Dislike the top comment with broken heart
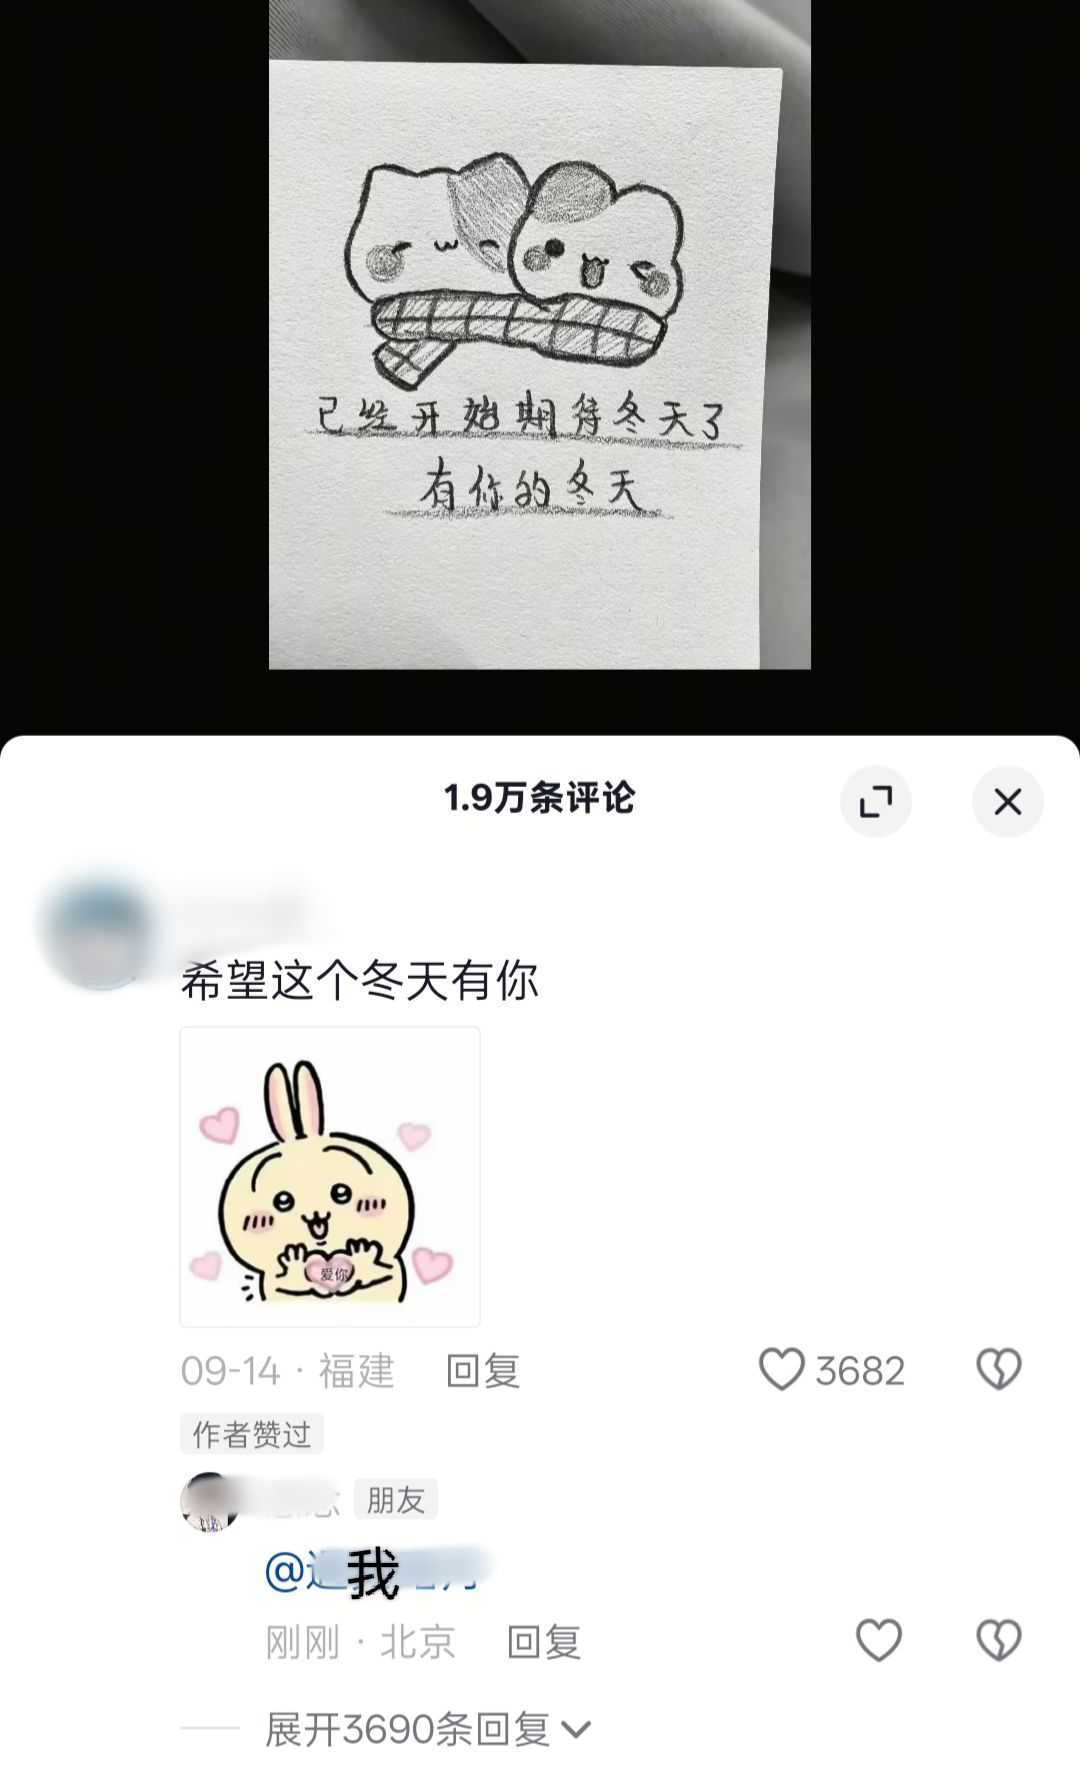The image size is (1080, 1788). pyautogui.click(x=998, y=1369)
